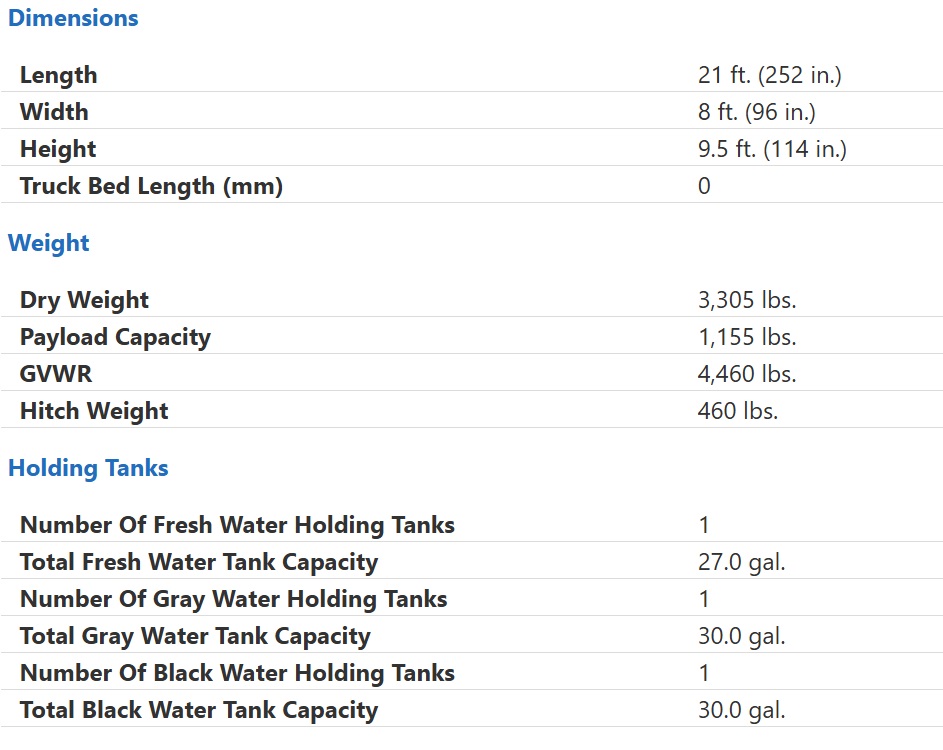Click the 1,155 lbs. payload value

747,337
